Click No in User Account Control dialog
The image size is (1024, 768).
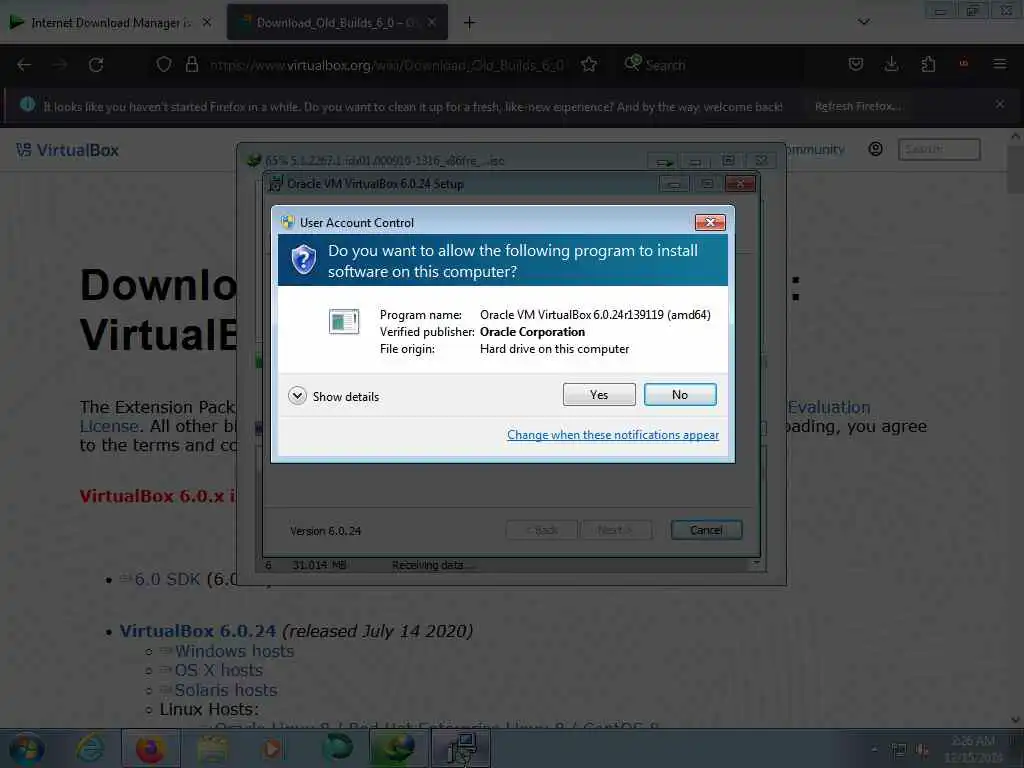(x=680, y=394)
